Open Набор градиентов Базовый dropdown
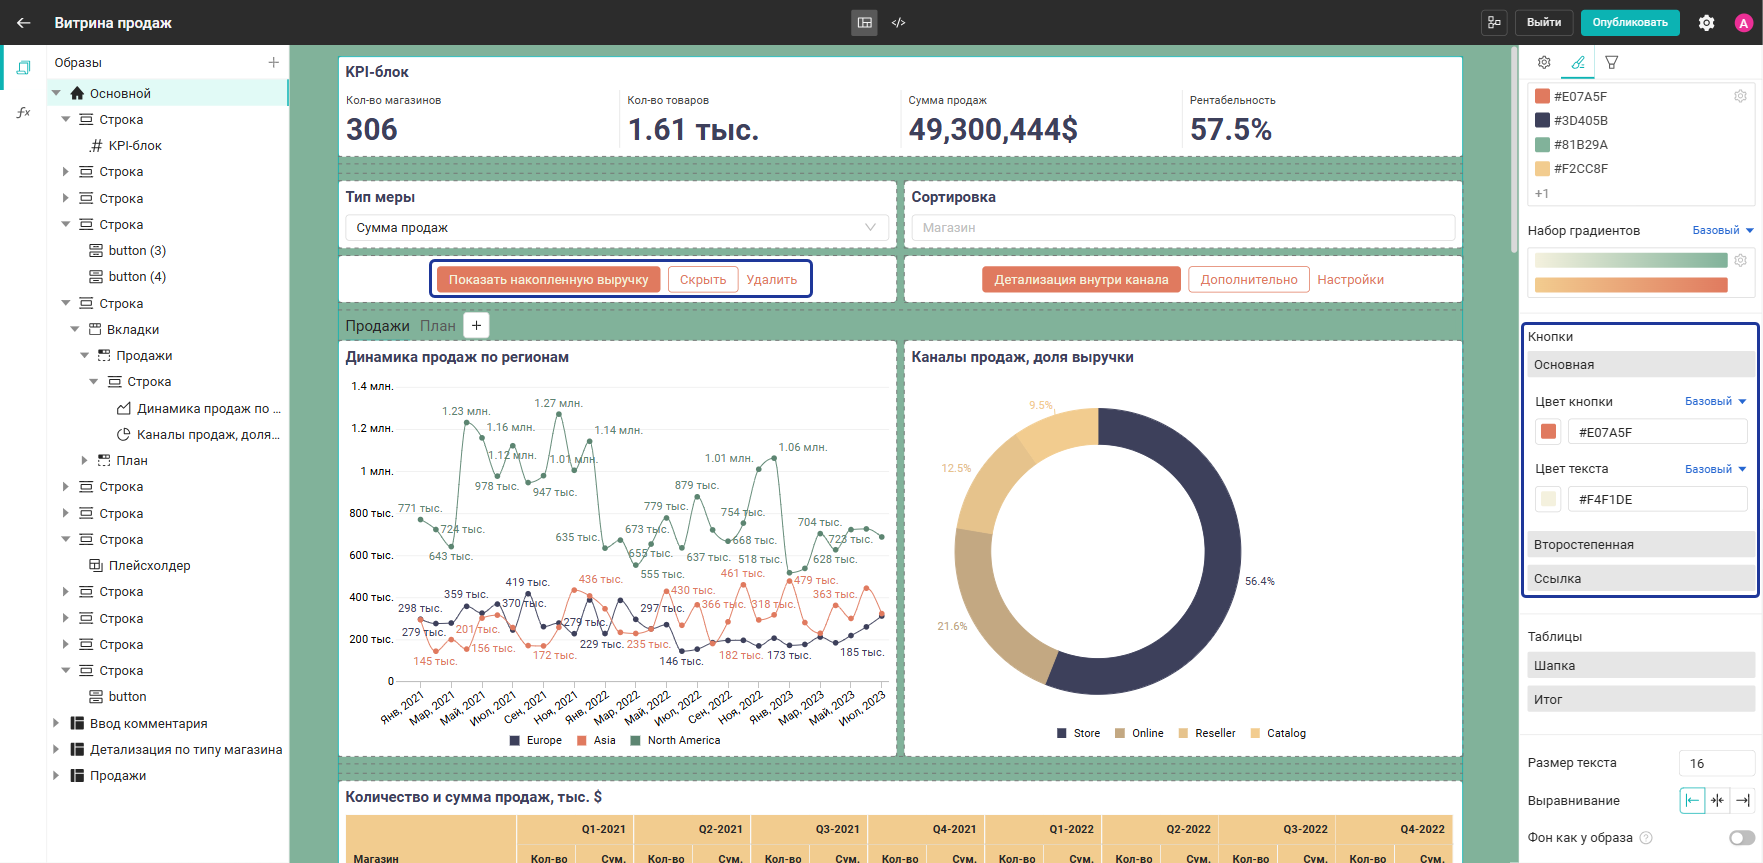1763x863 pixels. pyautogui.click(x=1723, y=230)
